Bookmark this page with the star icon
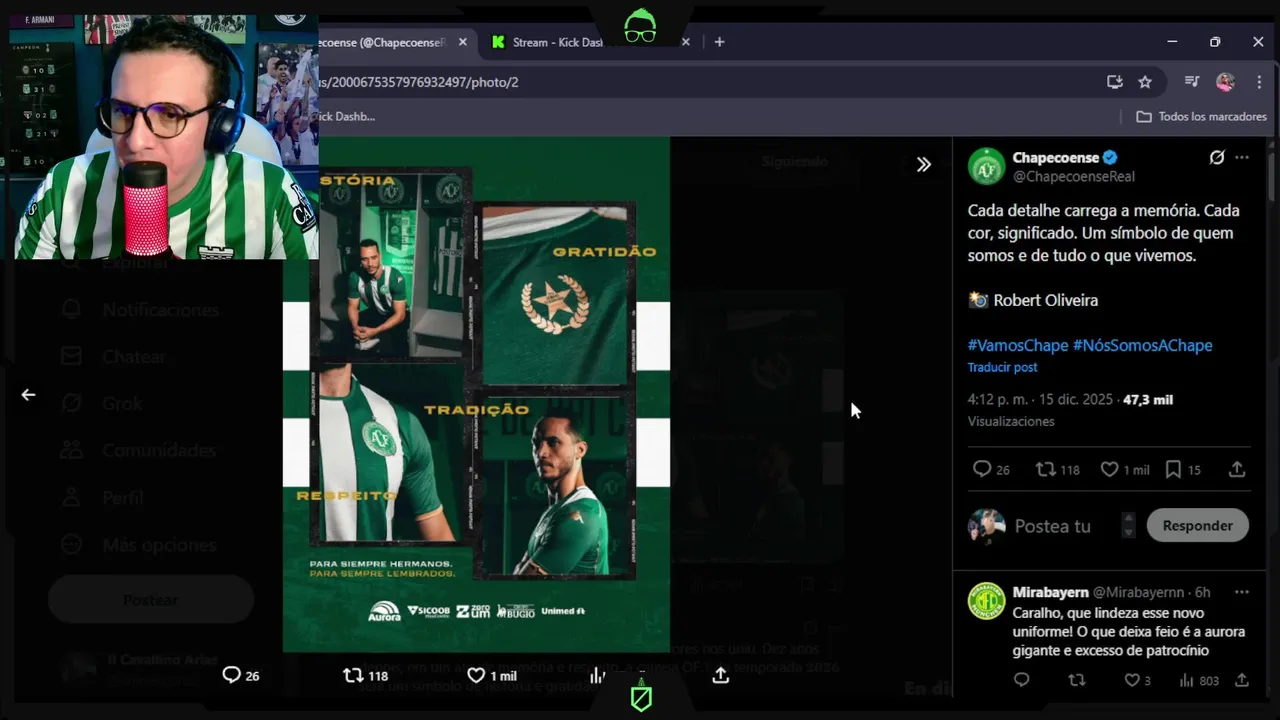This screenshot has width=1280, height=720. tap(1145, 82)
